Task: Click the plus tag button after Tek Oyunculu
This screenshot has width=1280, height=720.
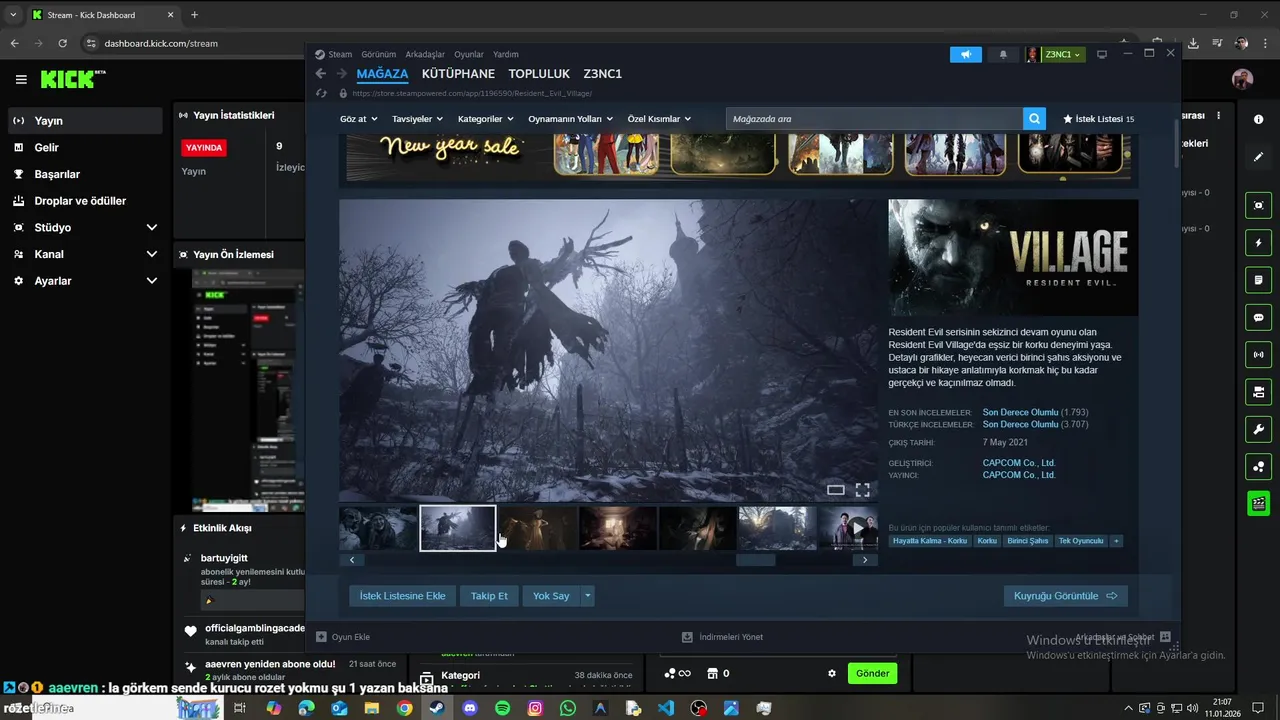Action: click(x=1116, y=541)
